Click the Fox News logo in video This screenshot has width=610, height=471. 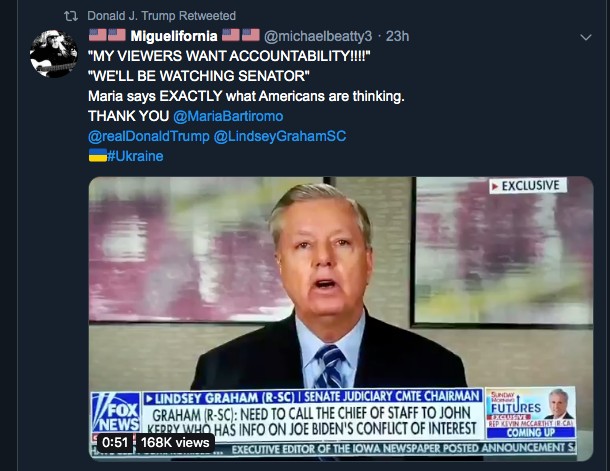click(116, 412)
